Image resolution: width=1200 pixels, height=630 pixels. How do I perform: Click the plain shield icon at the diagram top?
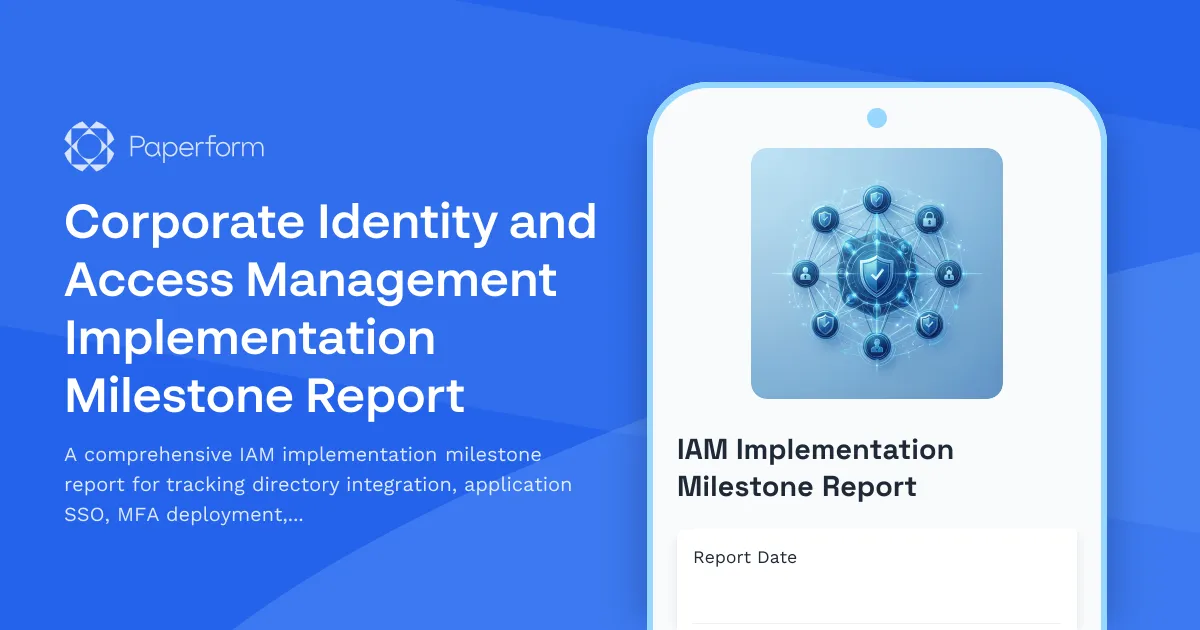point(876,199)
